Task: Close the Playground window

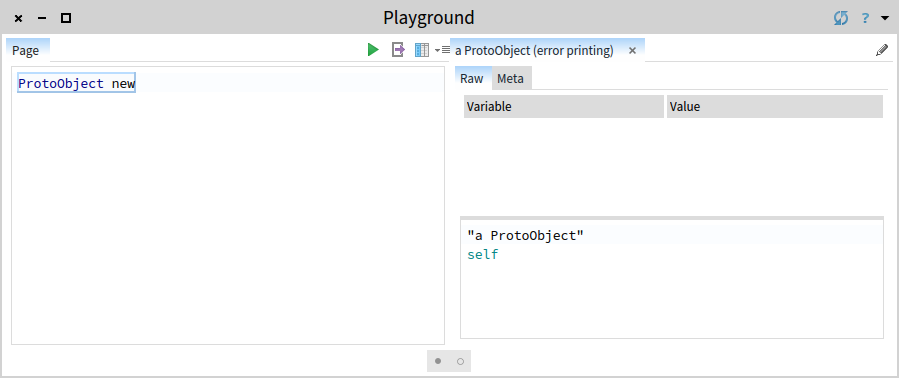Action: pyautogui.click(x=18, y=18)
